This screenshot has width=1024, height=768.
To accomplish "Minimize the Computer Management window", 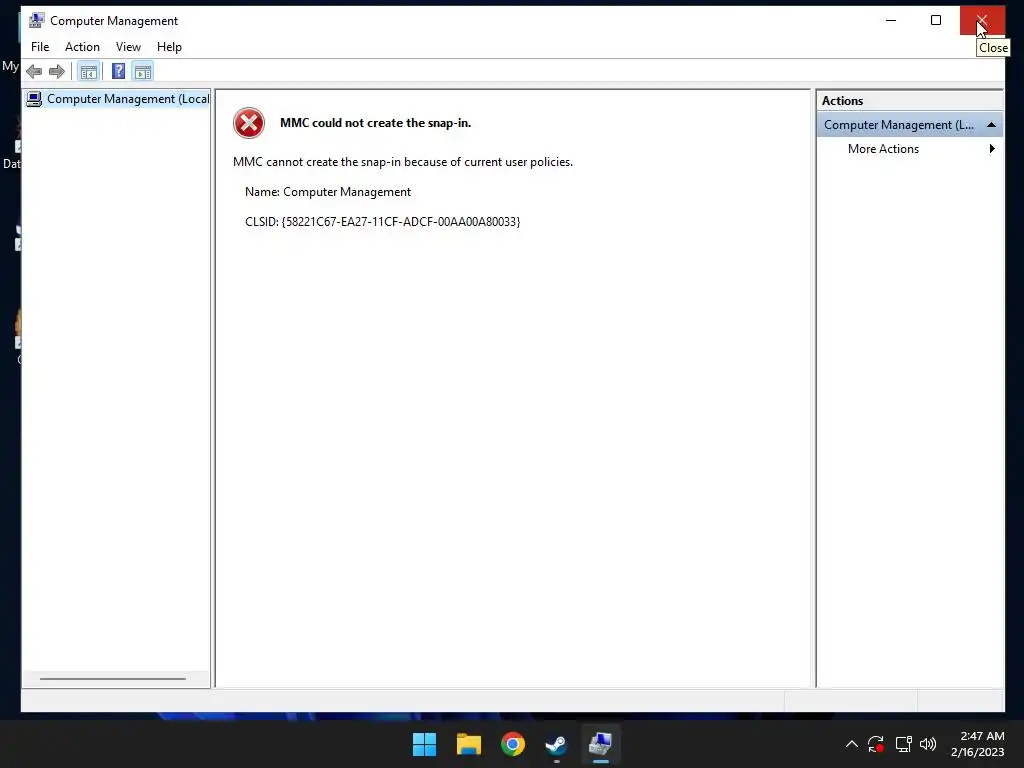I will tap(891, 20).
